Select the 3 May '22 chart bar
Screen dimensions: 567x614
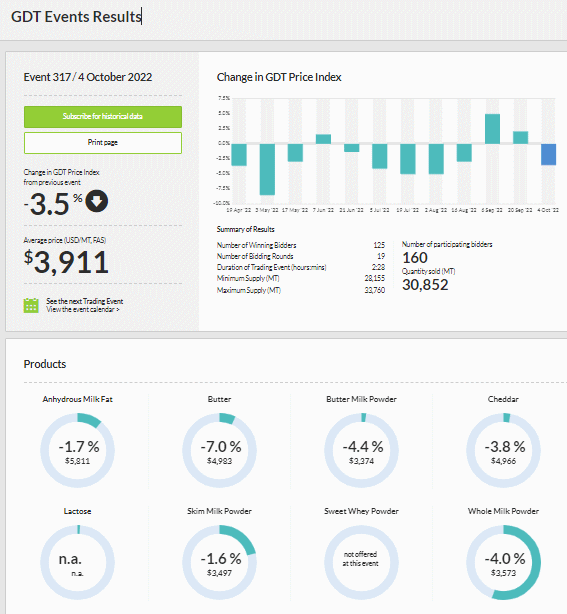[267, 169]
